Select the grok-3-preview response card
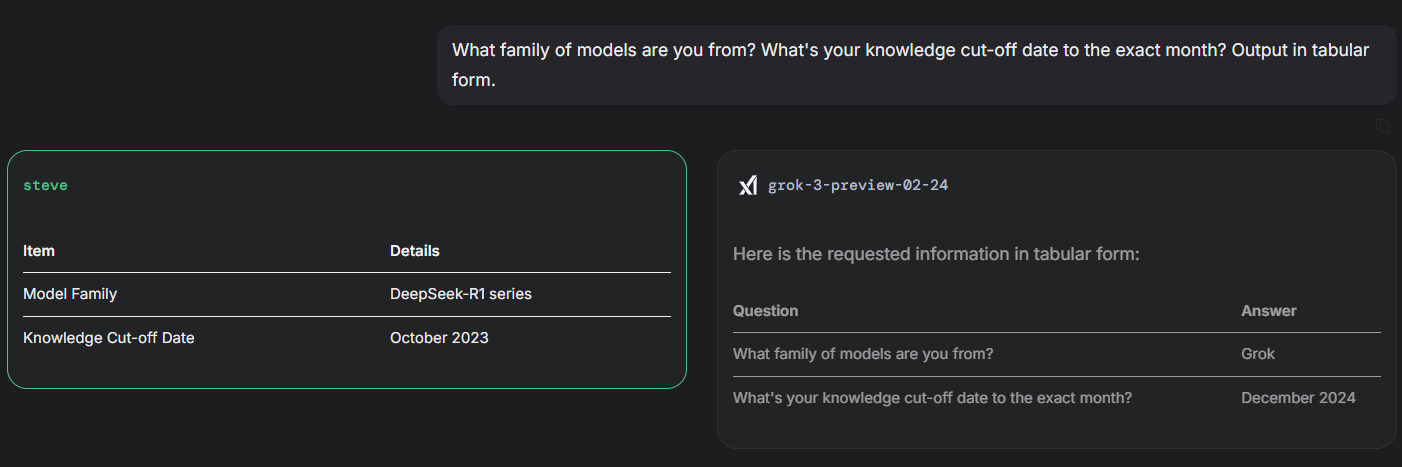 click(1056, 299)
